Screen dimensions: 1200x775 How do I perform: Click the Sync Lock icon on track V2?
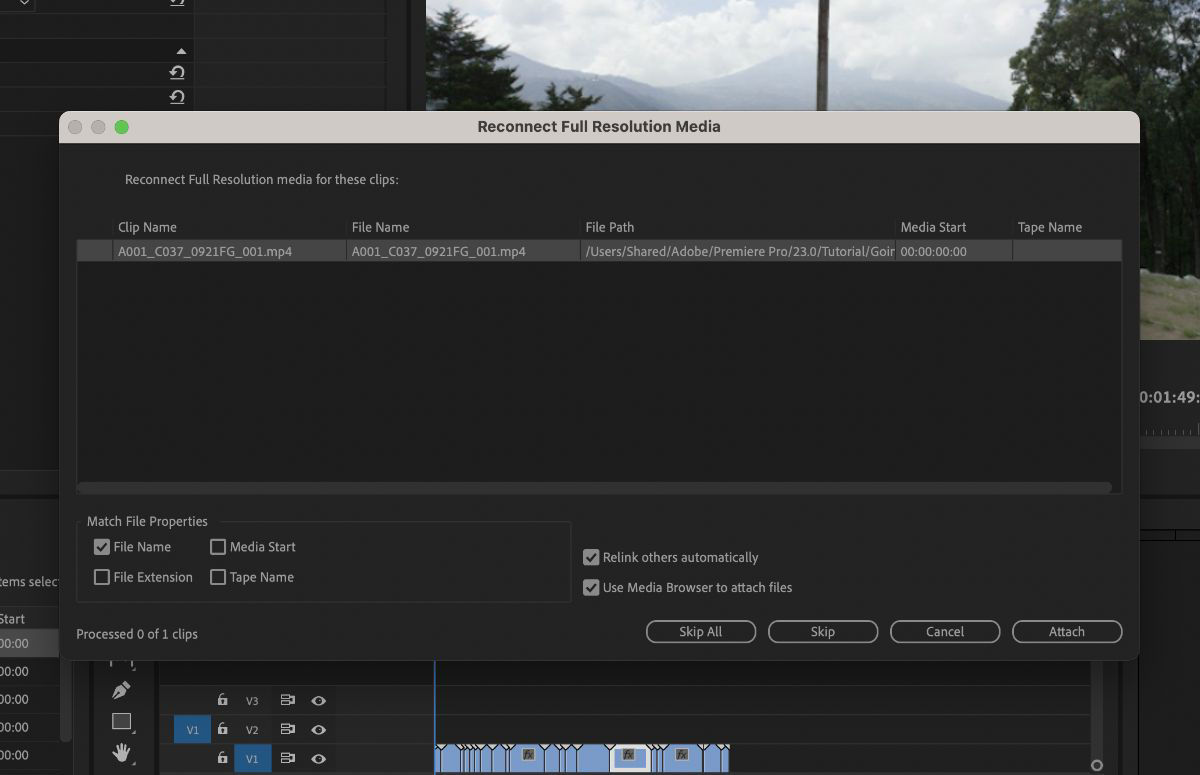[x=287, y=729]
